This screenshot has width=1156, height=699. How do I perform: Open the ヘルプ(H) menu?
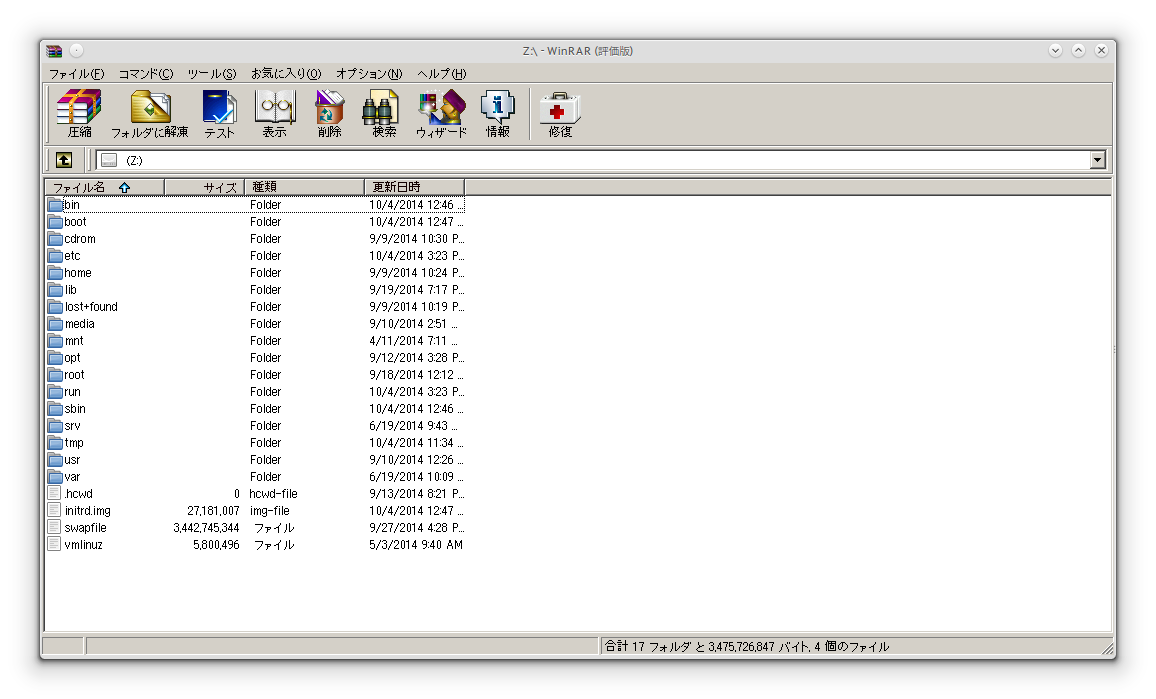tap(442, 74)
